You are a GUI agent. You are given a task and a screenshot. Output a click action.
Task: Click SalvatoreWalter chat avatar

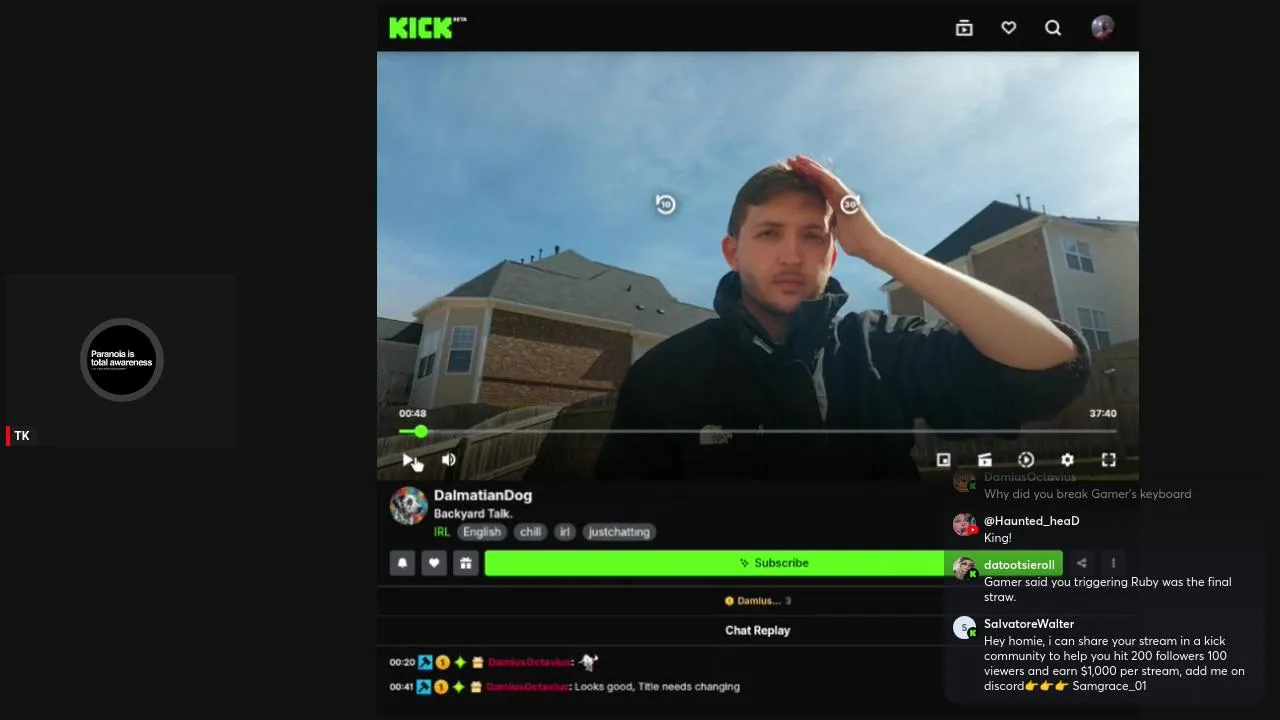(964, 627)
